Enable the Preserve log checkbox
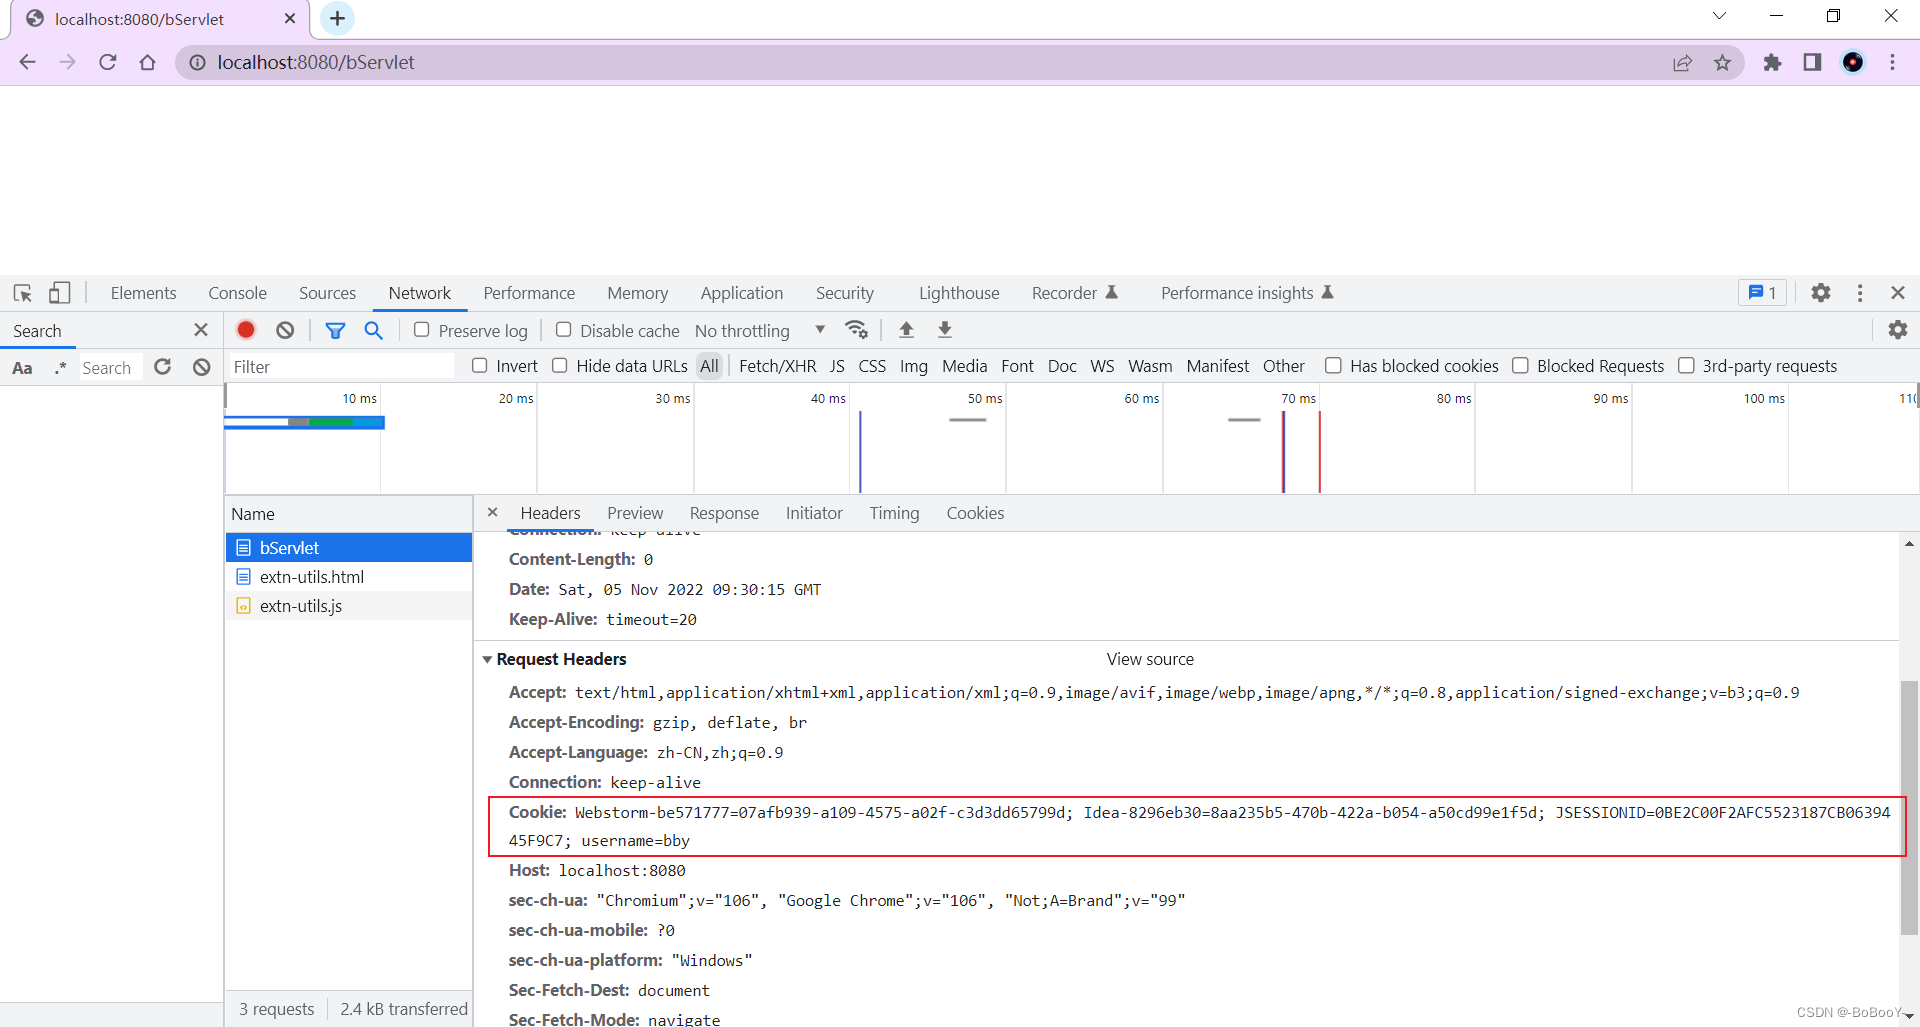 [x=422, y=330]
